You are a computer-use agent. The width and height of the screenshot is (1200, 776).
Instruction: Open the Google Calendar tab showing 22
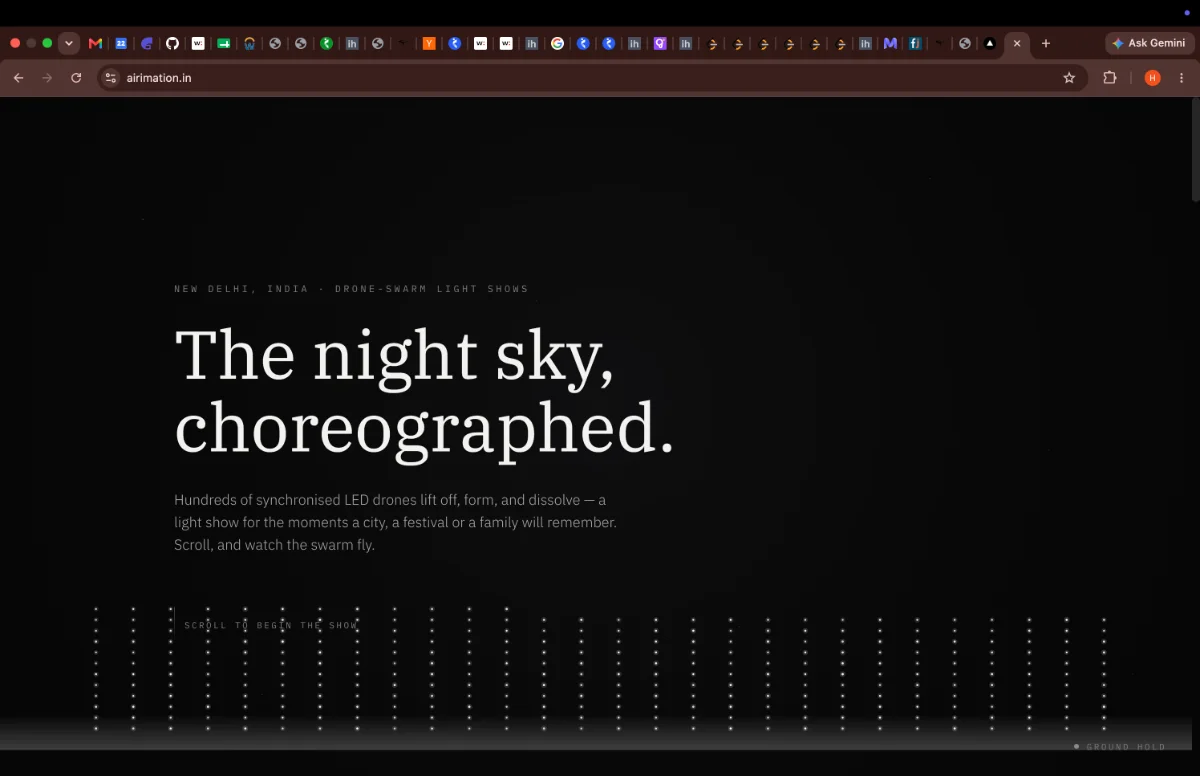tap(121, 44)
